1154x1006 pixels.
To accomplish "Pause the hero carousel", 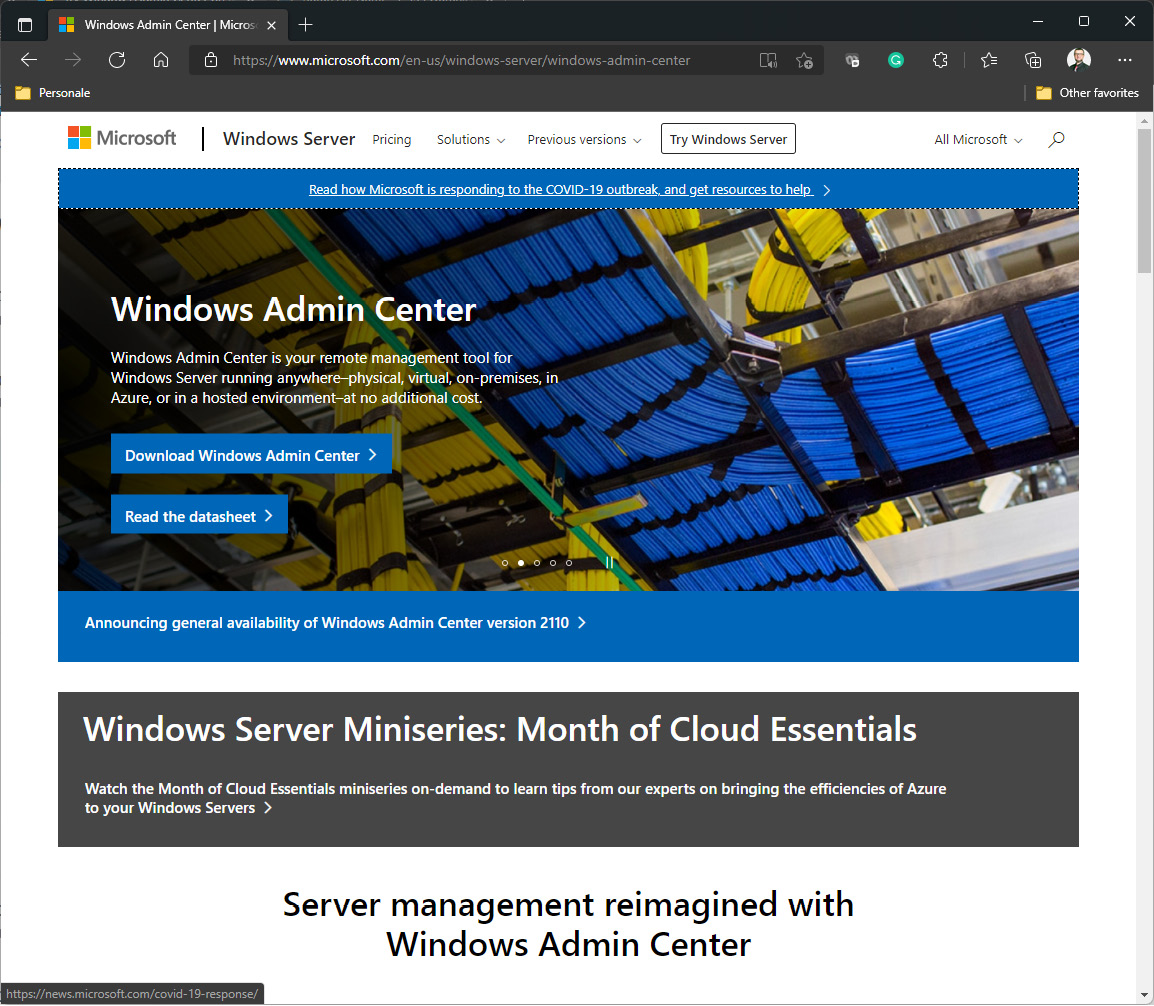I will pos(609,562).
